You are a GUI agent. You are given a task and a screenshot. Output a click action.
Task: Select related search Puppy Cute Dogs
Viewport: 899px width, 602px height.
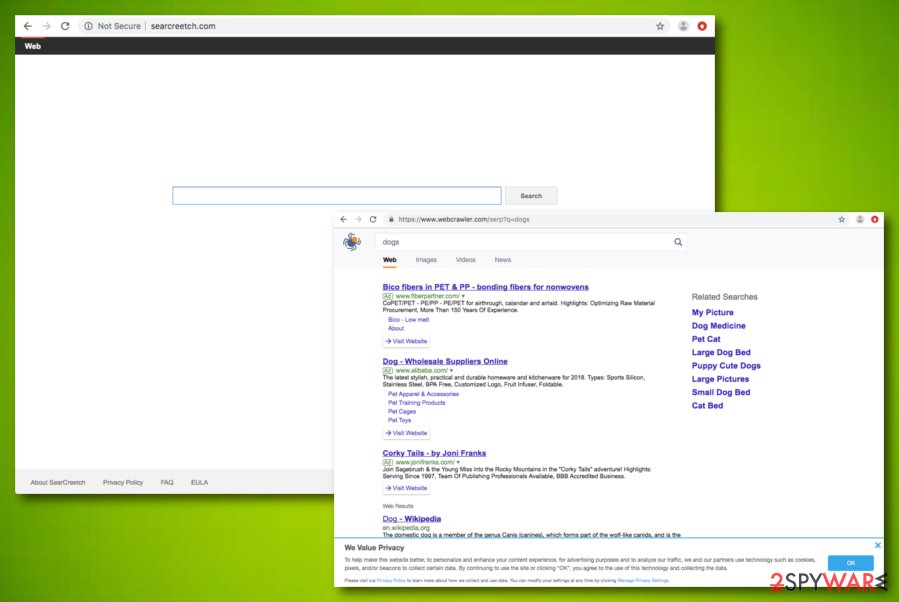coord(726,366)
